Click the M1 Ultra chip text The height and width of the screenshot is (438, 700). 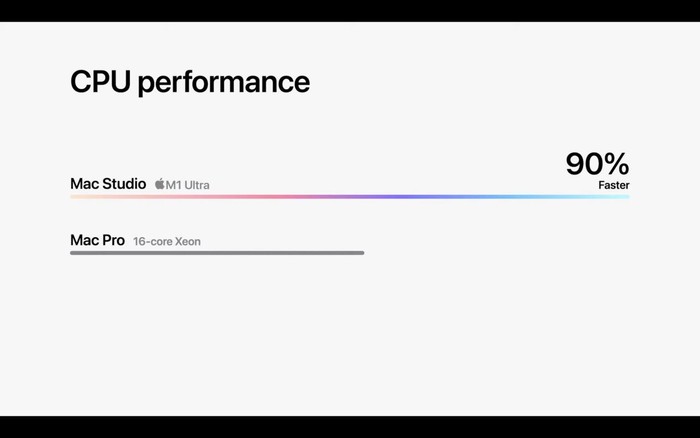(x=188, y=185)
